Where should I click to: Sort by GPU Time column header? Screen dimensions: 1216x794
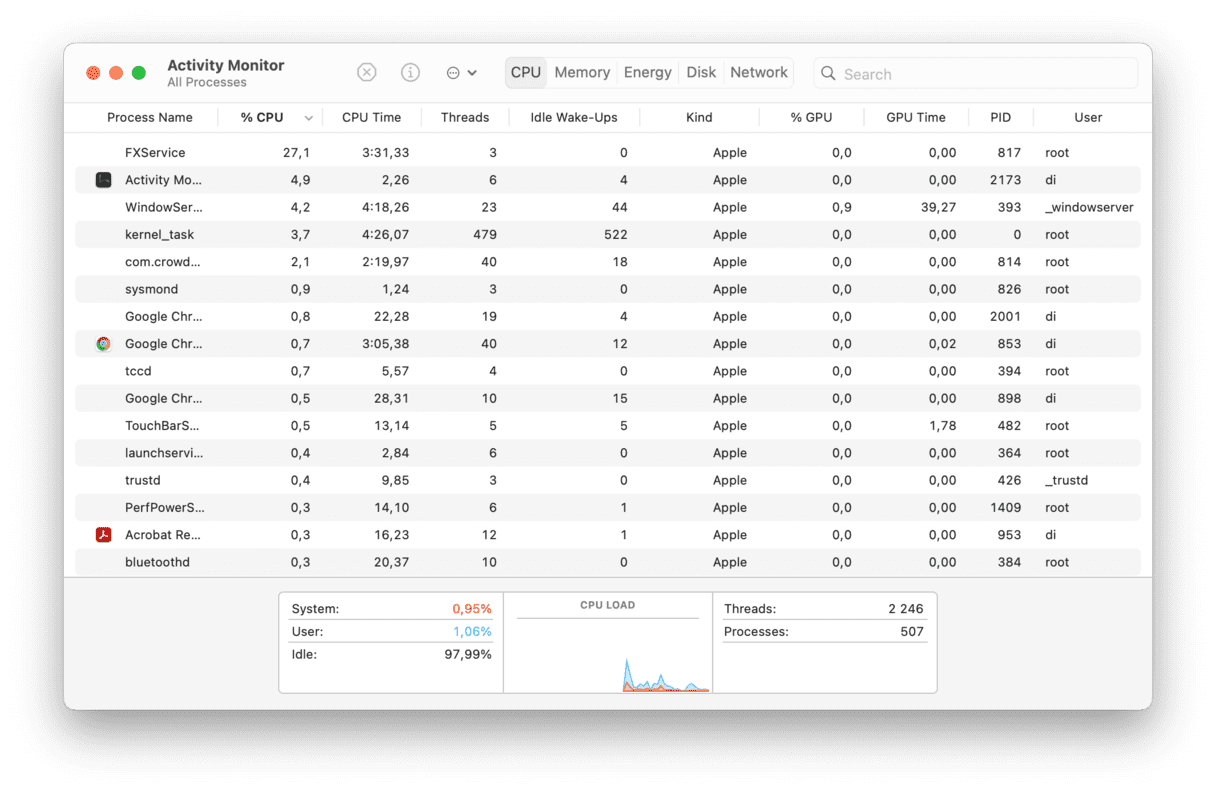(916, 117)
